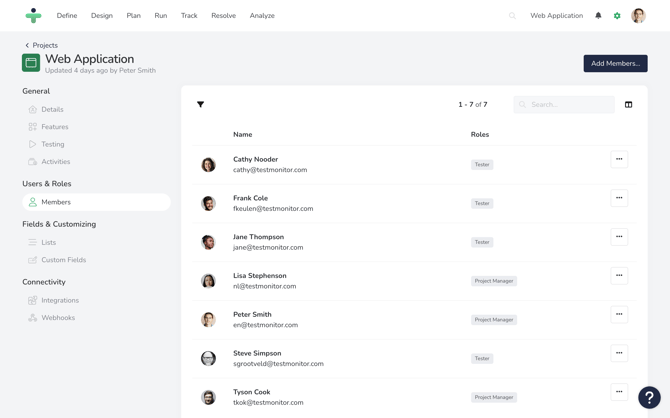670x418 pixels.
Task: Open more options for Frank Cole
Action: click(619, 198)
